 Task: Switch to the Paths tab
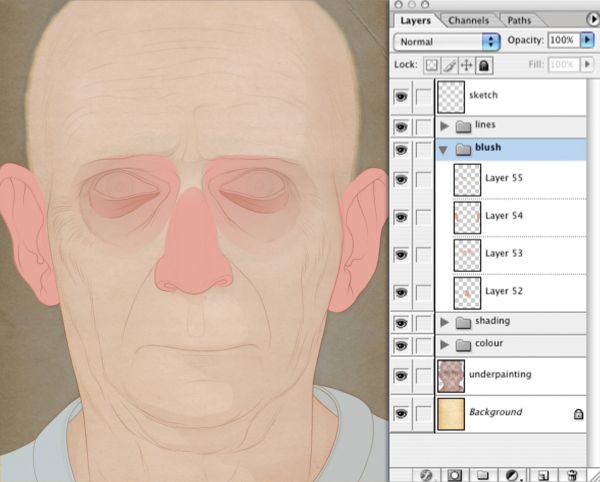point(519,20)
